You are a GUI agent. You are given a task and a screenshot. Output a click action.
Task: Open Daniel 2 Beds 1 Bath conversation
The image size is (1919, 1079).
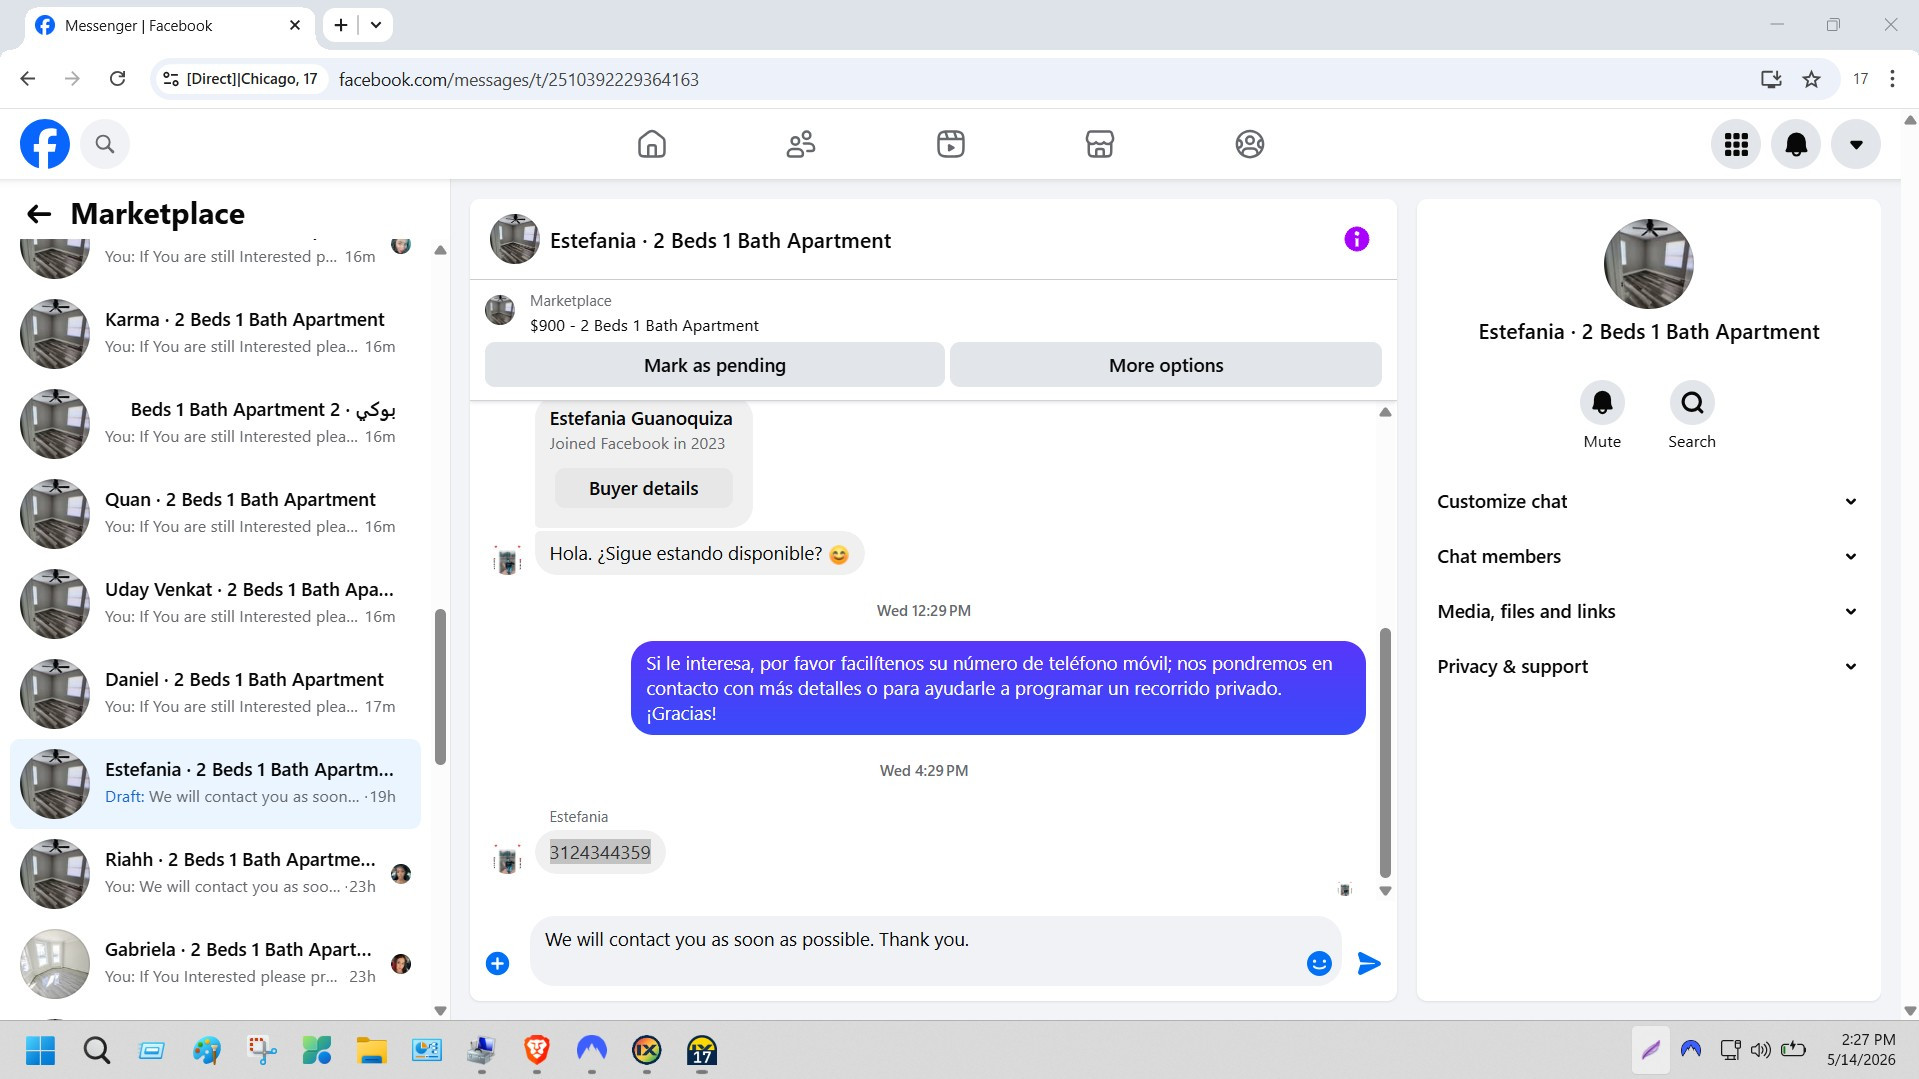click(x=215, y=693)
